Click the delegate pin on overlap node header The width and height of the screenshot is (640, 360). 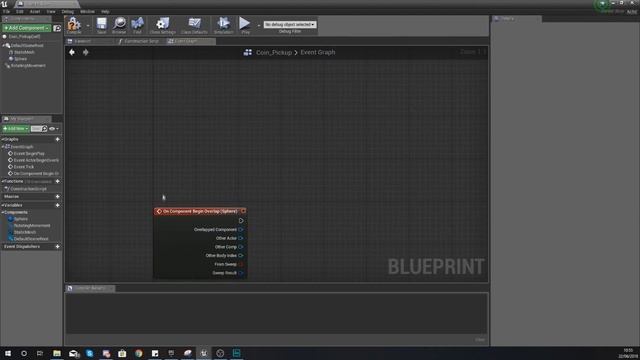(x=243, y=211)
